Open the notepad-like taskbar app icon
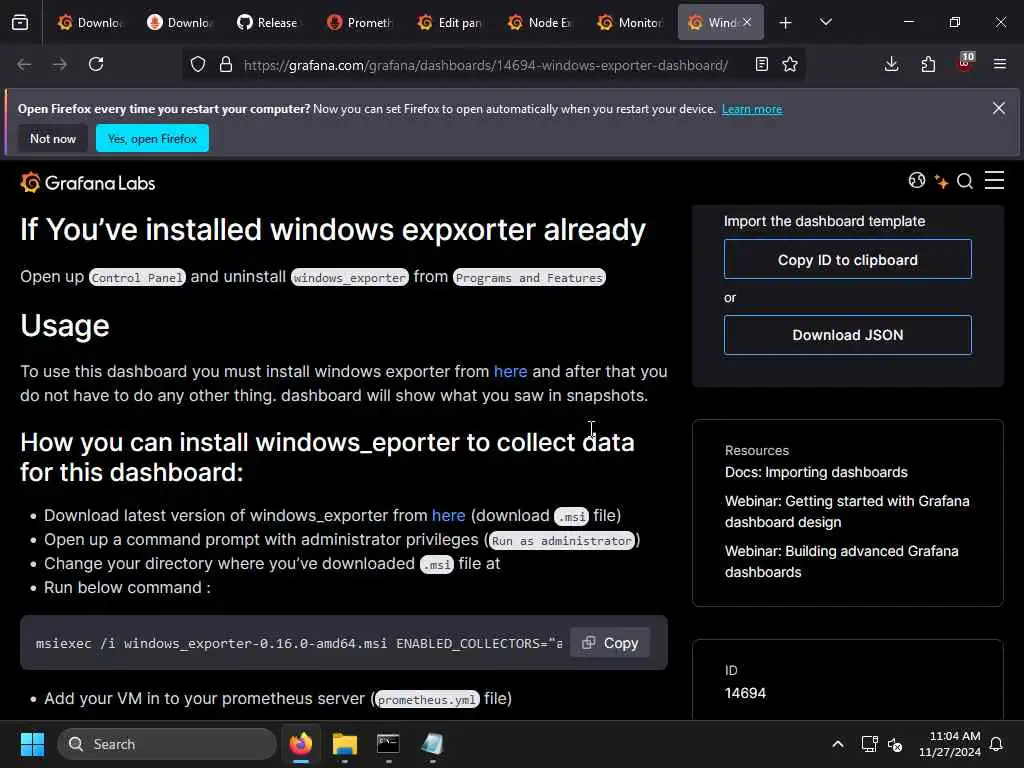Screen dimensions: 1024x768 432,744
